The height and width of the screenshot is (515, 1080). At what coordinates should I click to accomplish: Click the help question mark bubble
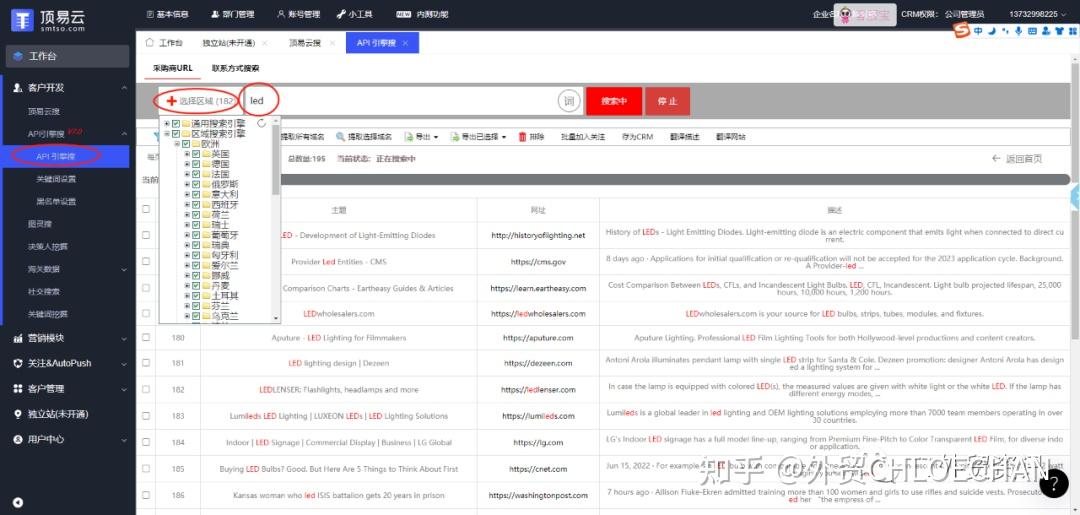(x=1054, y=483)
